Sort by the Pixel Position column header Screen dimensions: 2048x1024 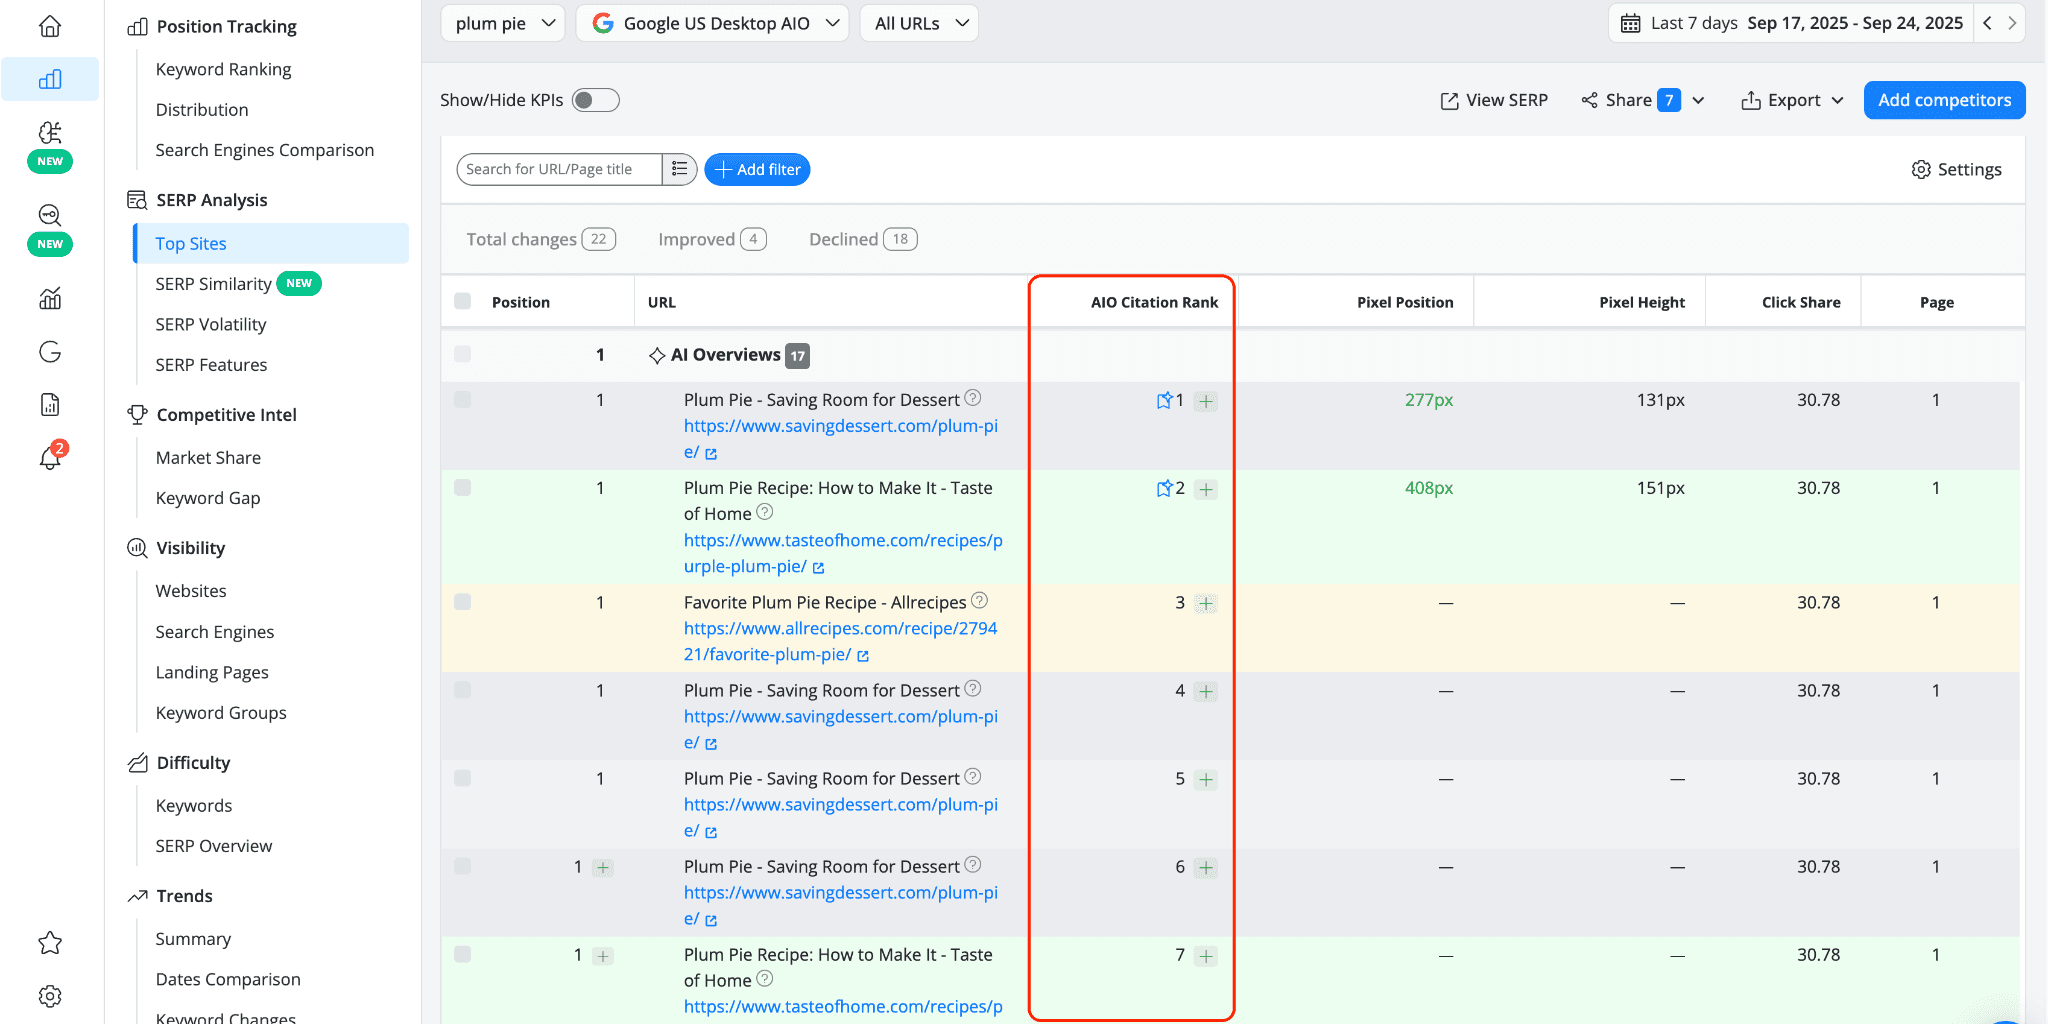tap(1405, 302)
